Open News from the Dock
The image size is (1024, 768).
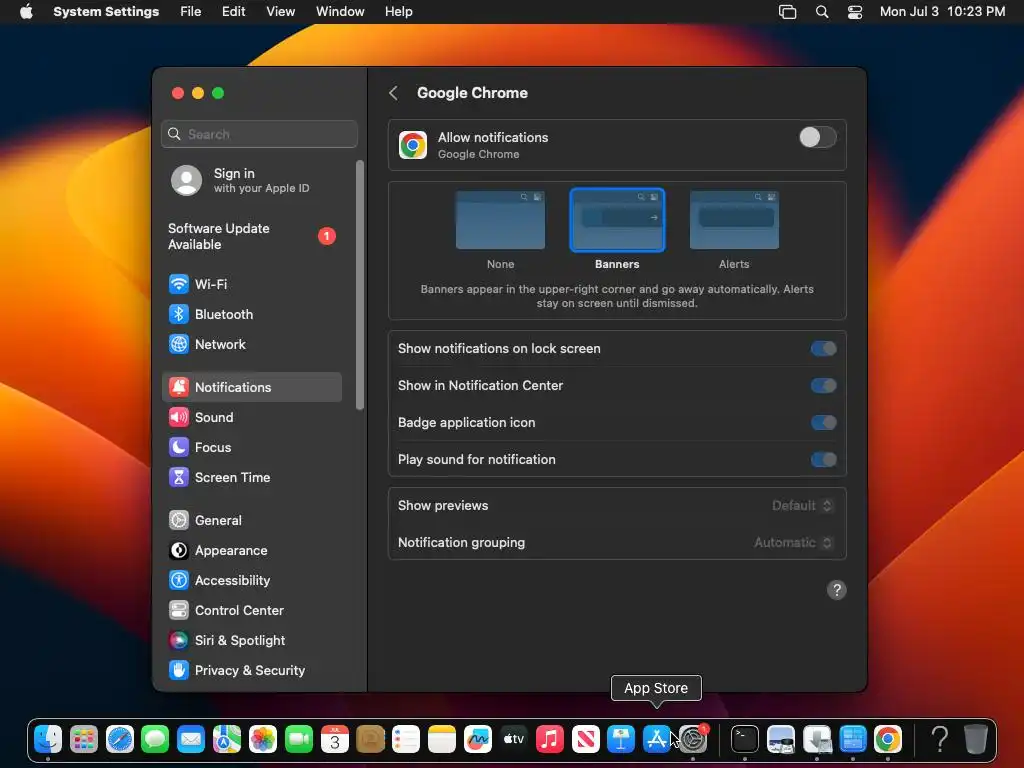point(586,739)
